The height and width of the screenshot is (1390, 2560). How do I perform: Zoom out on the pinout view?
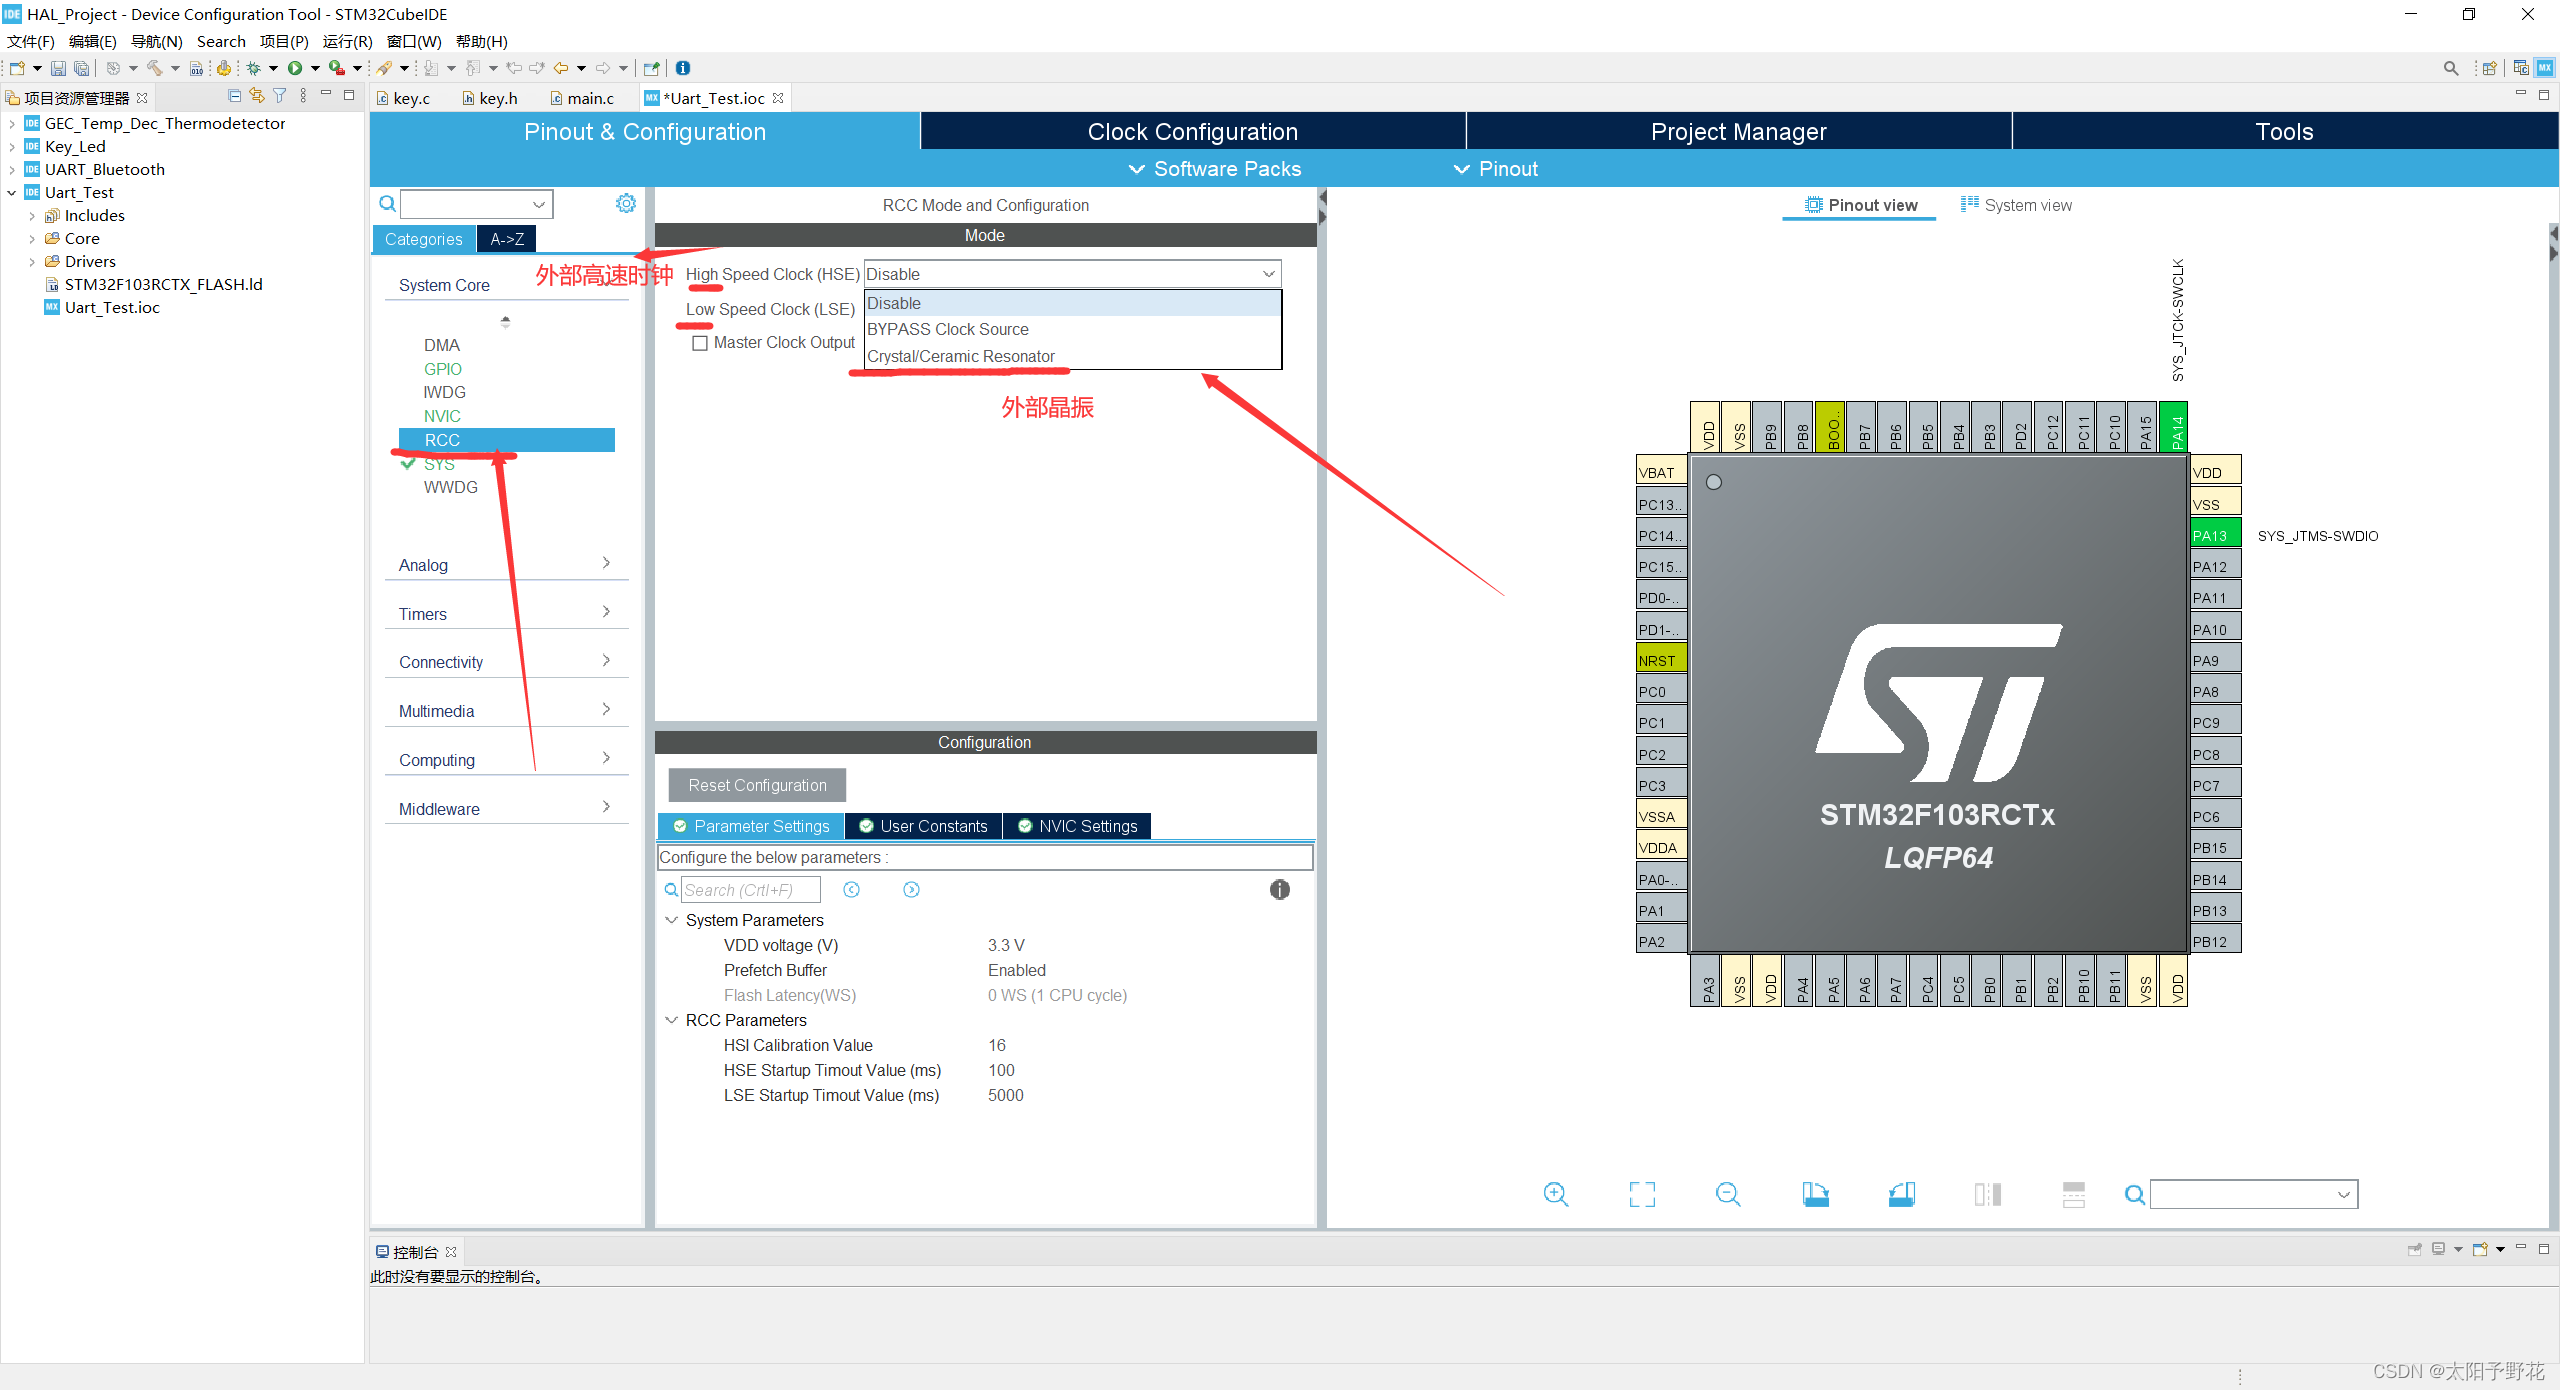[1729, 1193]
